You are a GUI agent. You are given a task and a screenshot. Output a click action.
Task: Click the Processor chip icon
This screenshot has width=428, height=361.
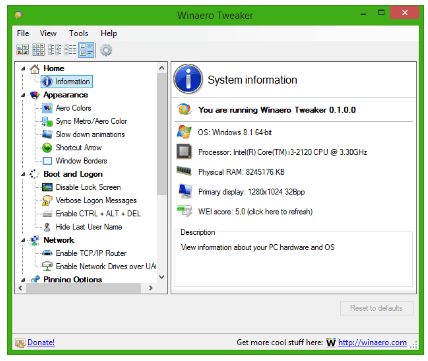pos(184,152)
